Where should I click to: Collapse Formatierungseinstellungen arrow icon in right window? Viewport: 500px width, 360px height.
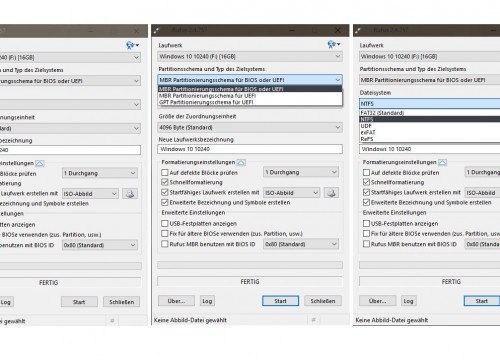coord(443,162)
